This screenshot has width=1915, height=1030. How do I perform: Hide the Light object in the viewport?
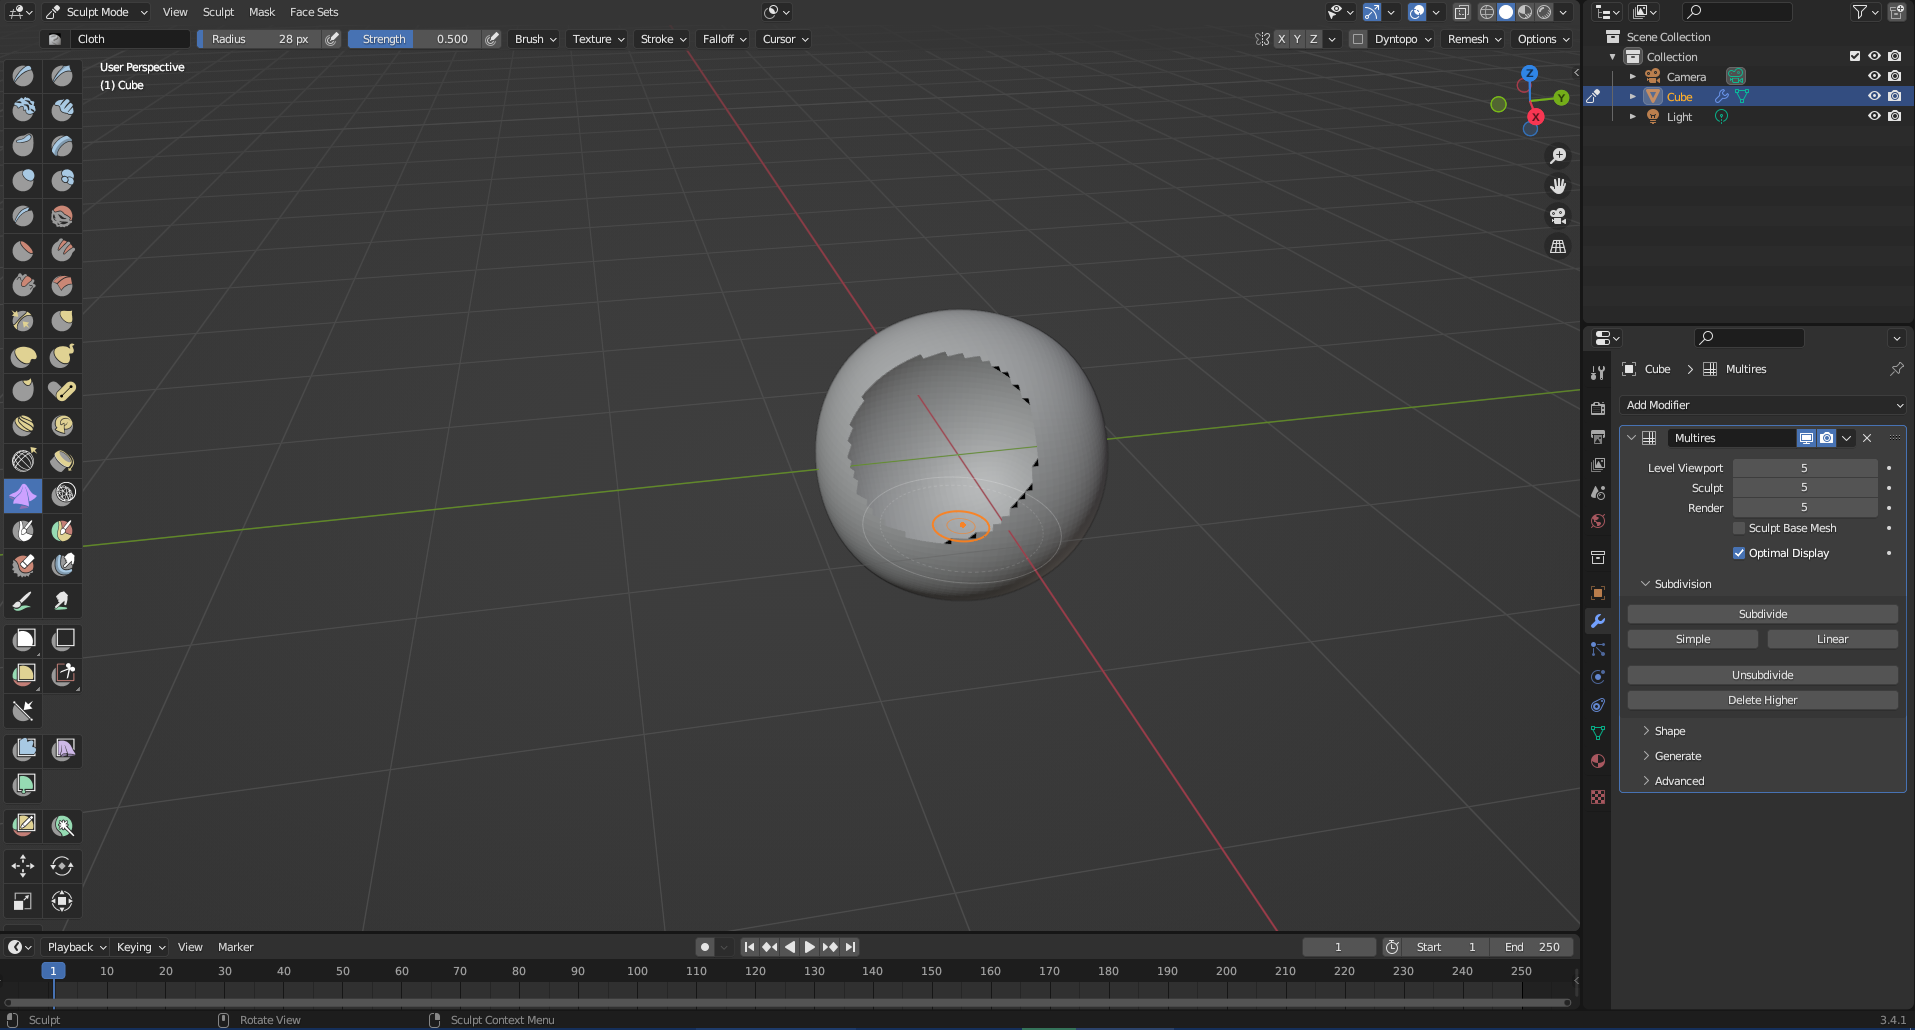[1875, 116]
